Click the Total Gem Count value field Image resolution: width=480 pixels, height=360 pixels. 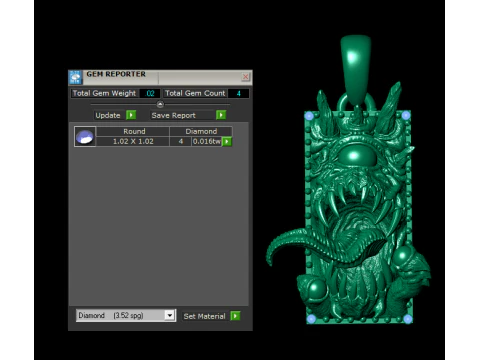pos(238,93)
